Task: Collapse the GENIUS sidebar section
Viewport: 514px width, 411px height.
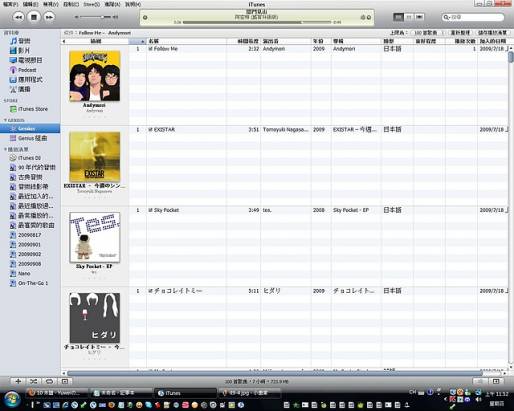Action: [5, 120]
